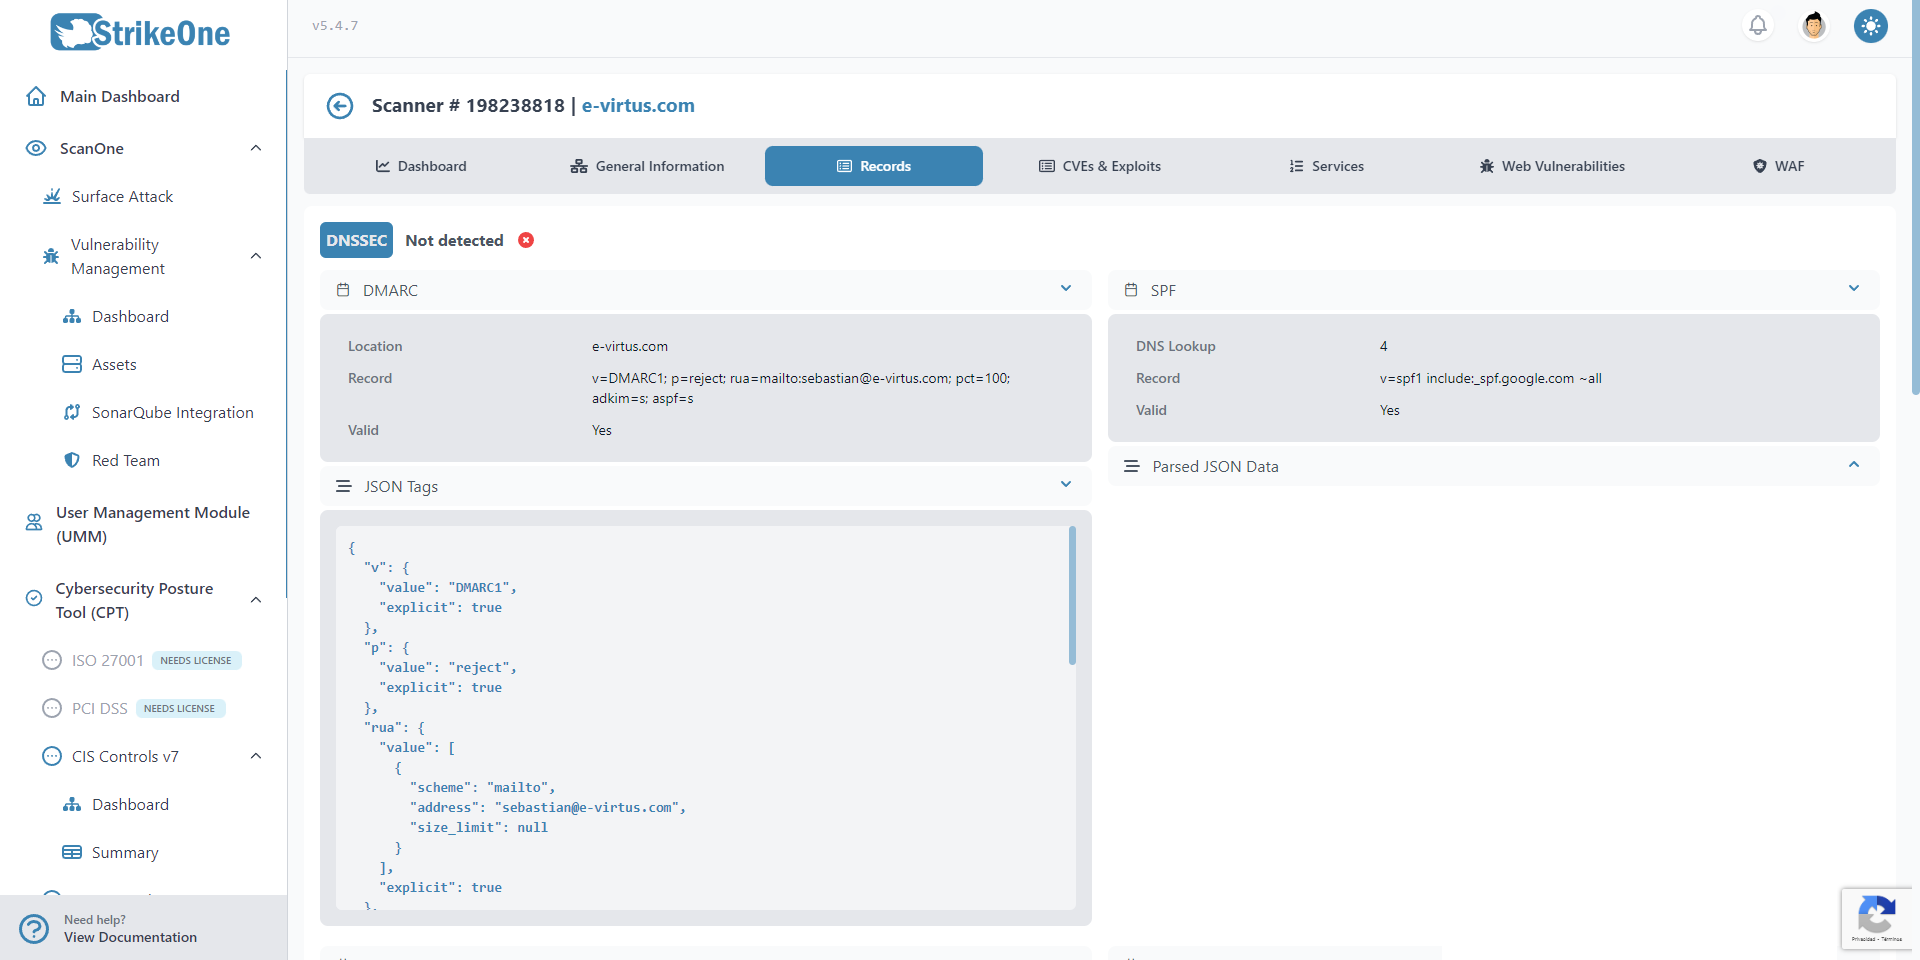Image resolution: width=1920 pixels, height=960 pixels.
Task: Click View Documentation link
Action: (130, 938)
